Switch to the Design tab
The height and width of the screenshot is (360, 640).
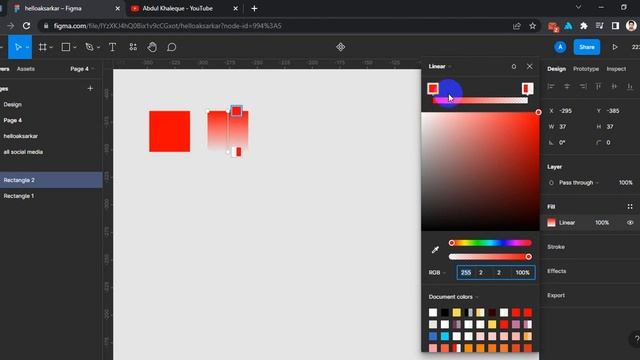pyautogui.click(x=556, y=69)
